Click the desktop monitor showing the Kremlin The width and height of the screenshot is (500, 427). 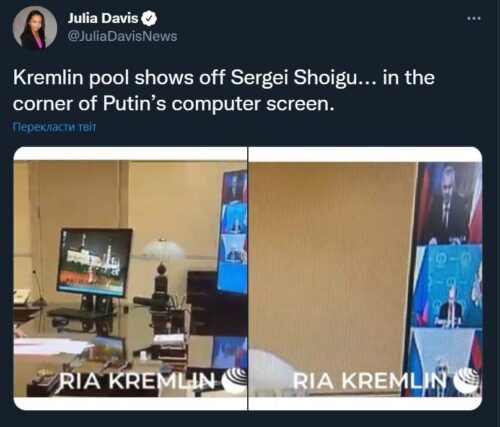(x=94, y=262)
